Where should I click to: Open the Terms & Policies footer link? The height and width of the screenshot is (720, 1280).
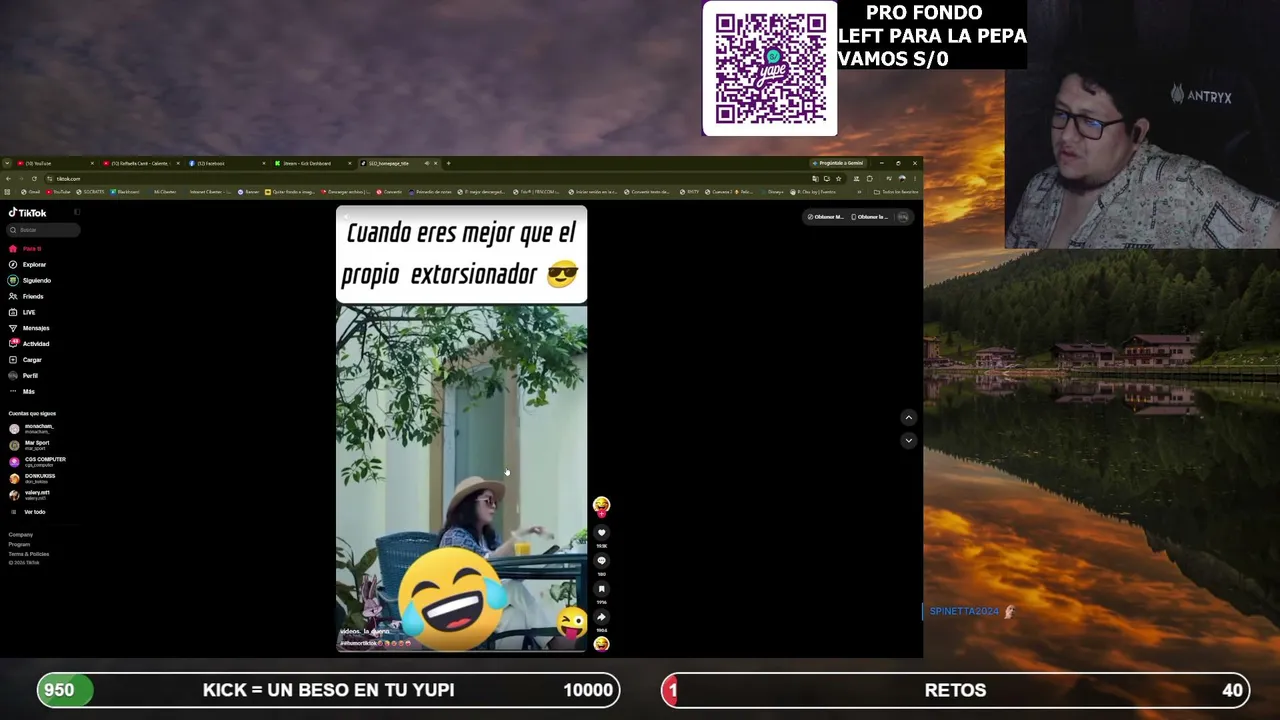28,554
